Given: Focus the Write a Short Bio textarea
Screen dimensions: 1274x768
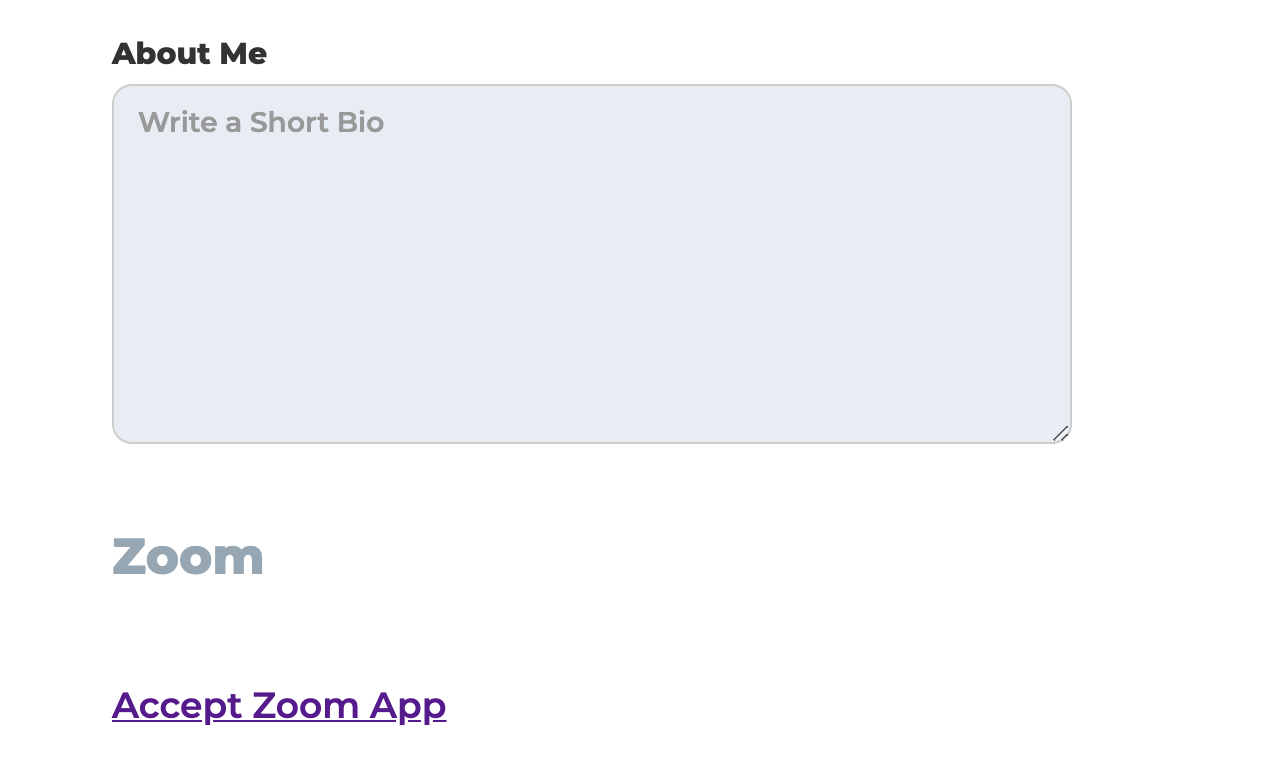Looking at the screenshot, I should coord(591,264).
